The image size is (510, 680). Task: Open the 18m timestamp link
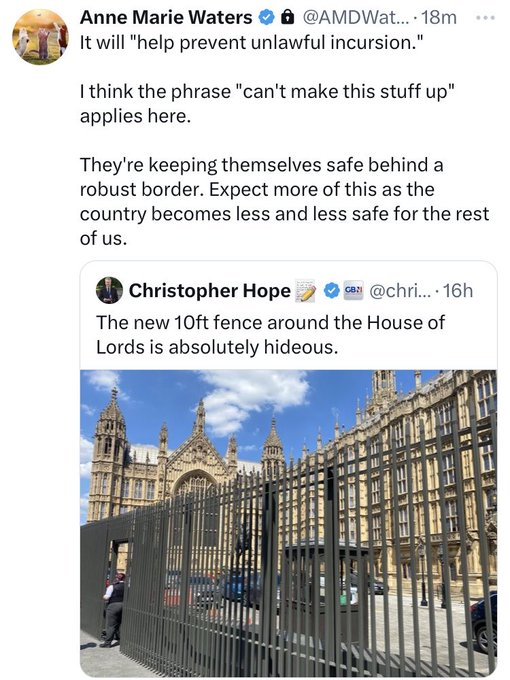point(439,18)
